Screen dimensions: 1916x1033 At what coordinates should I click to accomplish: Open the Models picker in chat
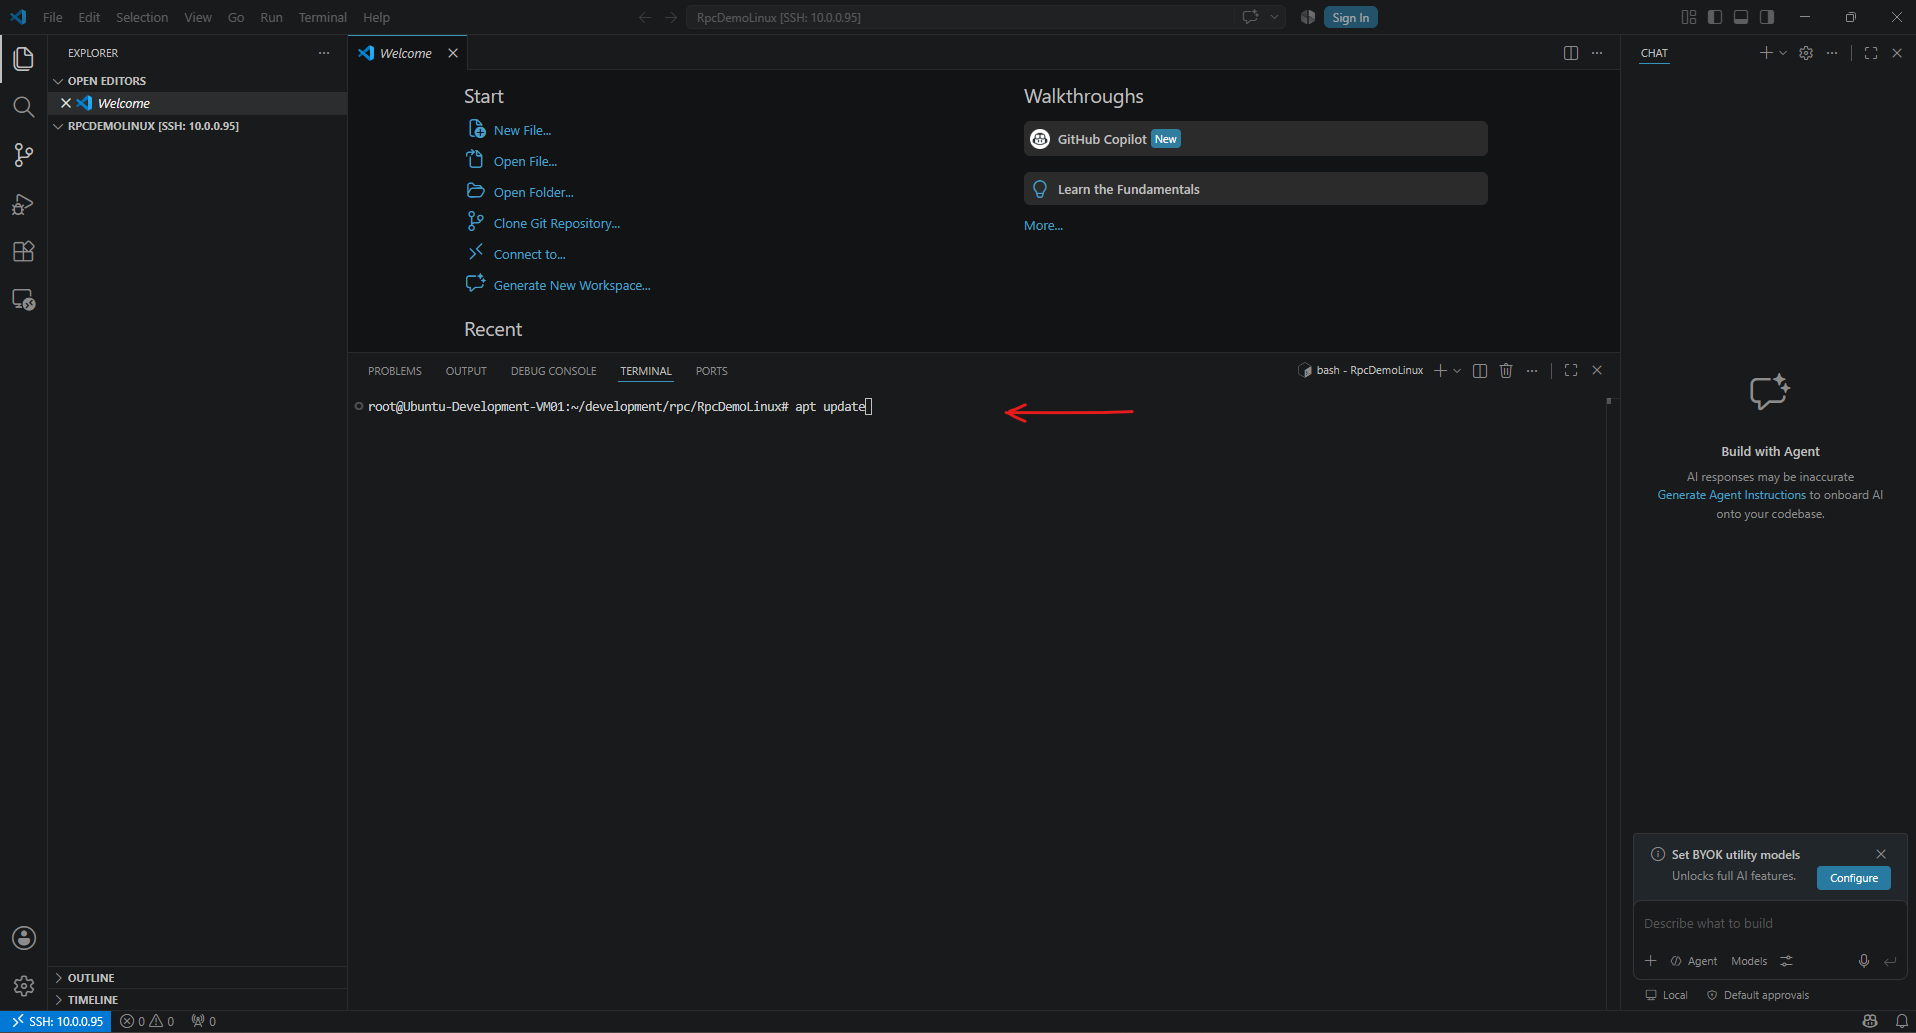[x=1749, y=961]
